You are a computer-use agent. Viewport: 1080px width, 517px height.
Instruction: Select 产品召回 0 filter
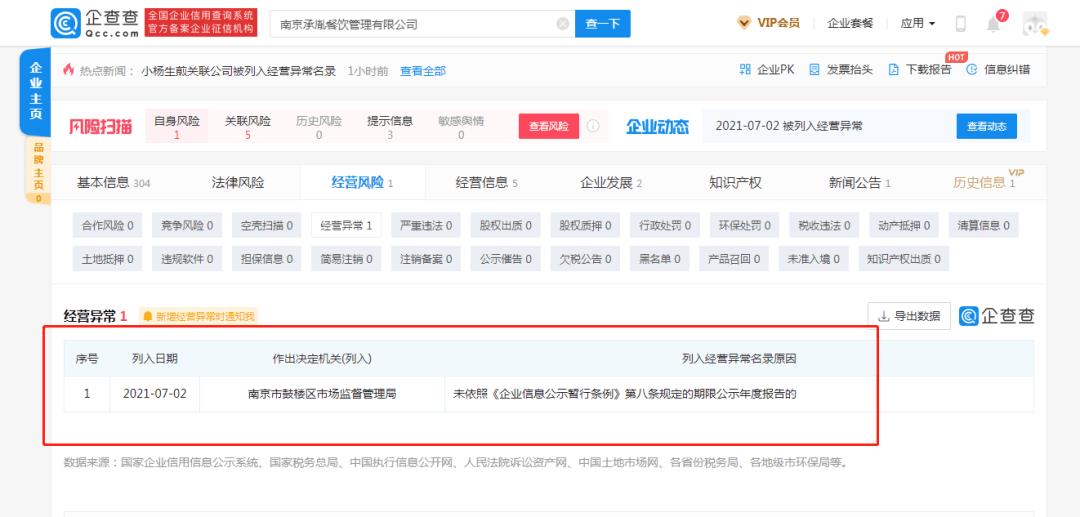734,259
